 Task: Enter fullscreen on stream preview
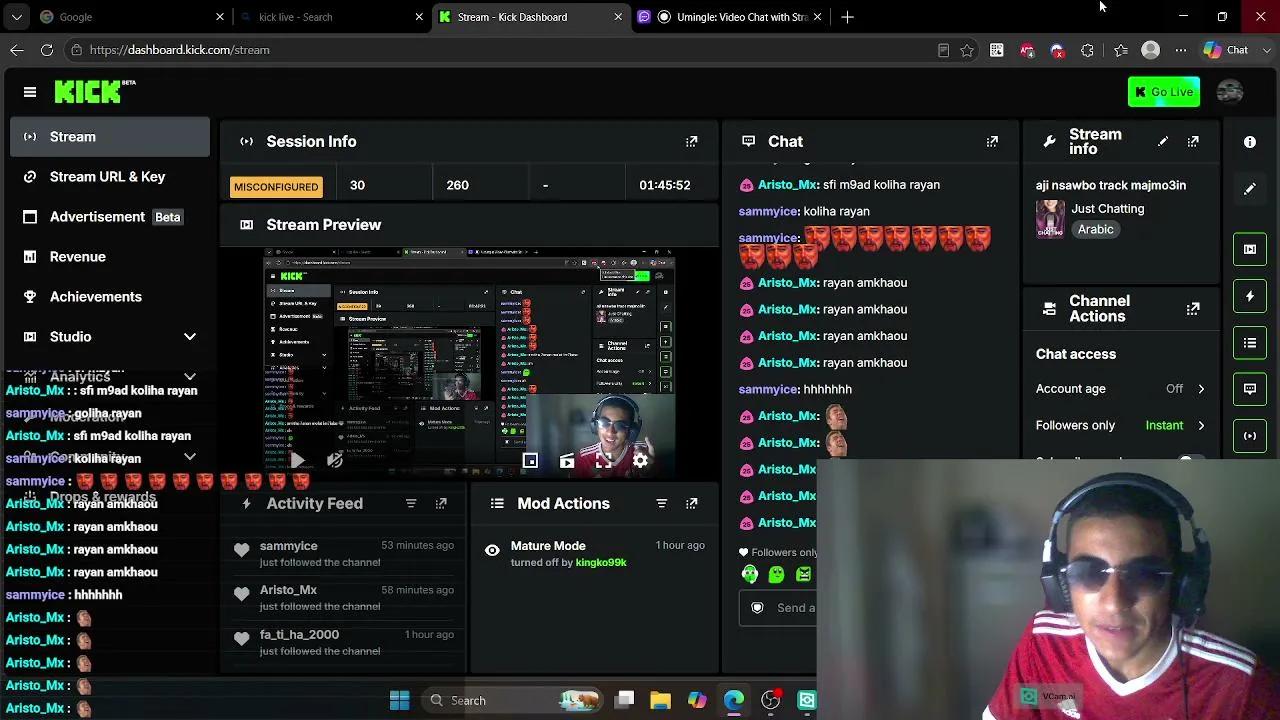click(604, 461)
